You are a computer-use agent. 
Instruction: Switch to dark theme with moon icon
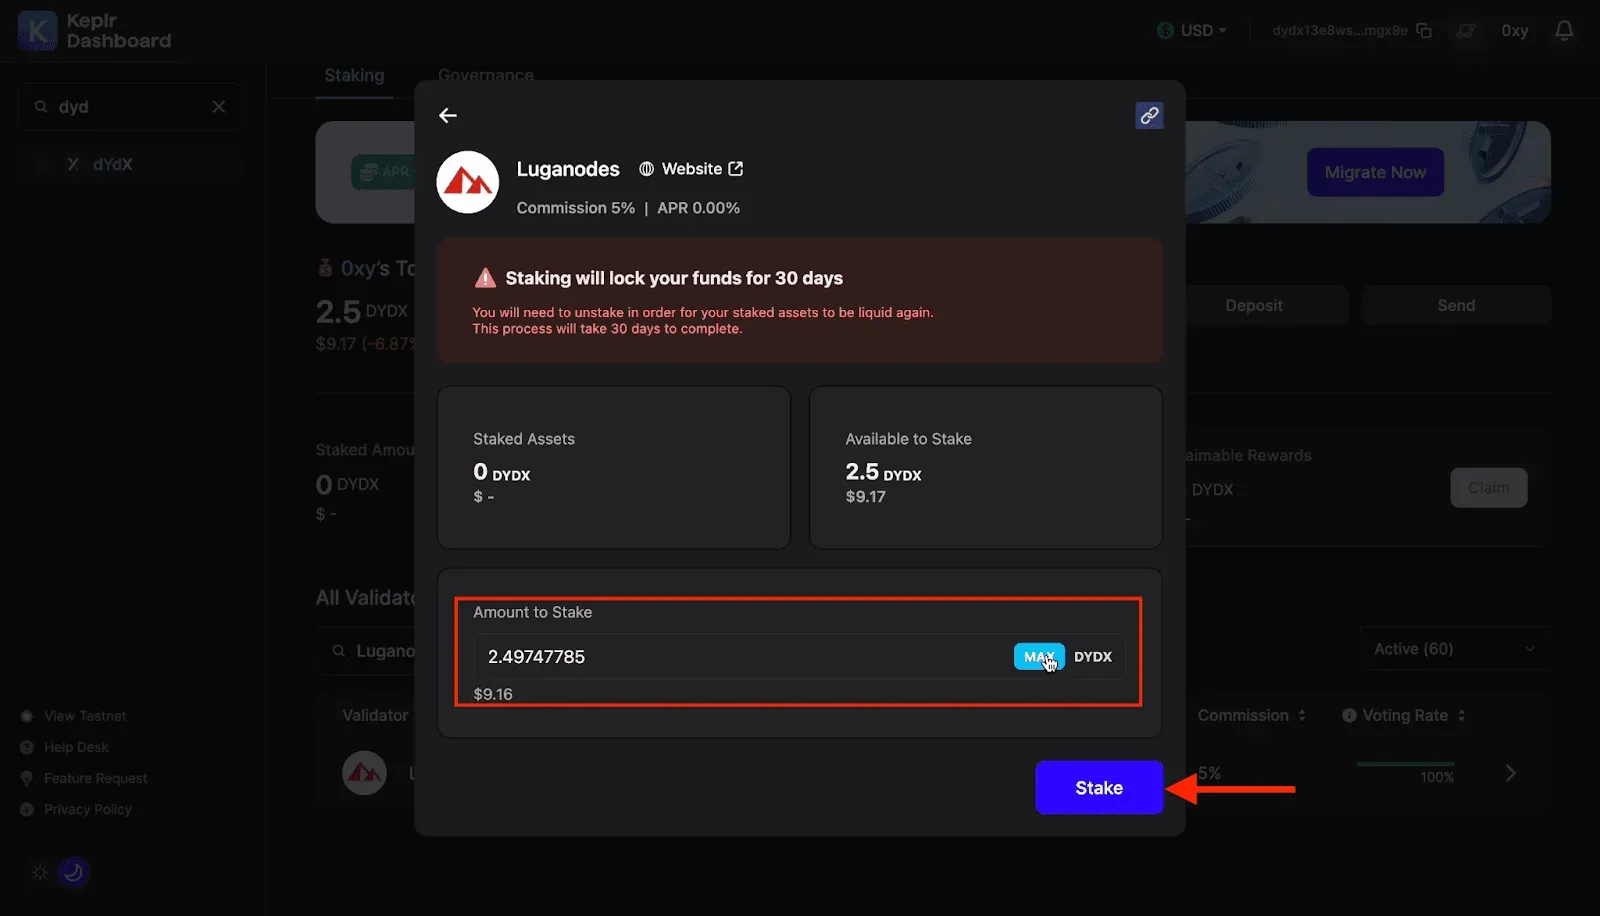73,872
